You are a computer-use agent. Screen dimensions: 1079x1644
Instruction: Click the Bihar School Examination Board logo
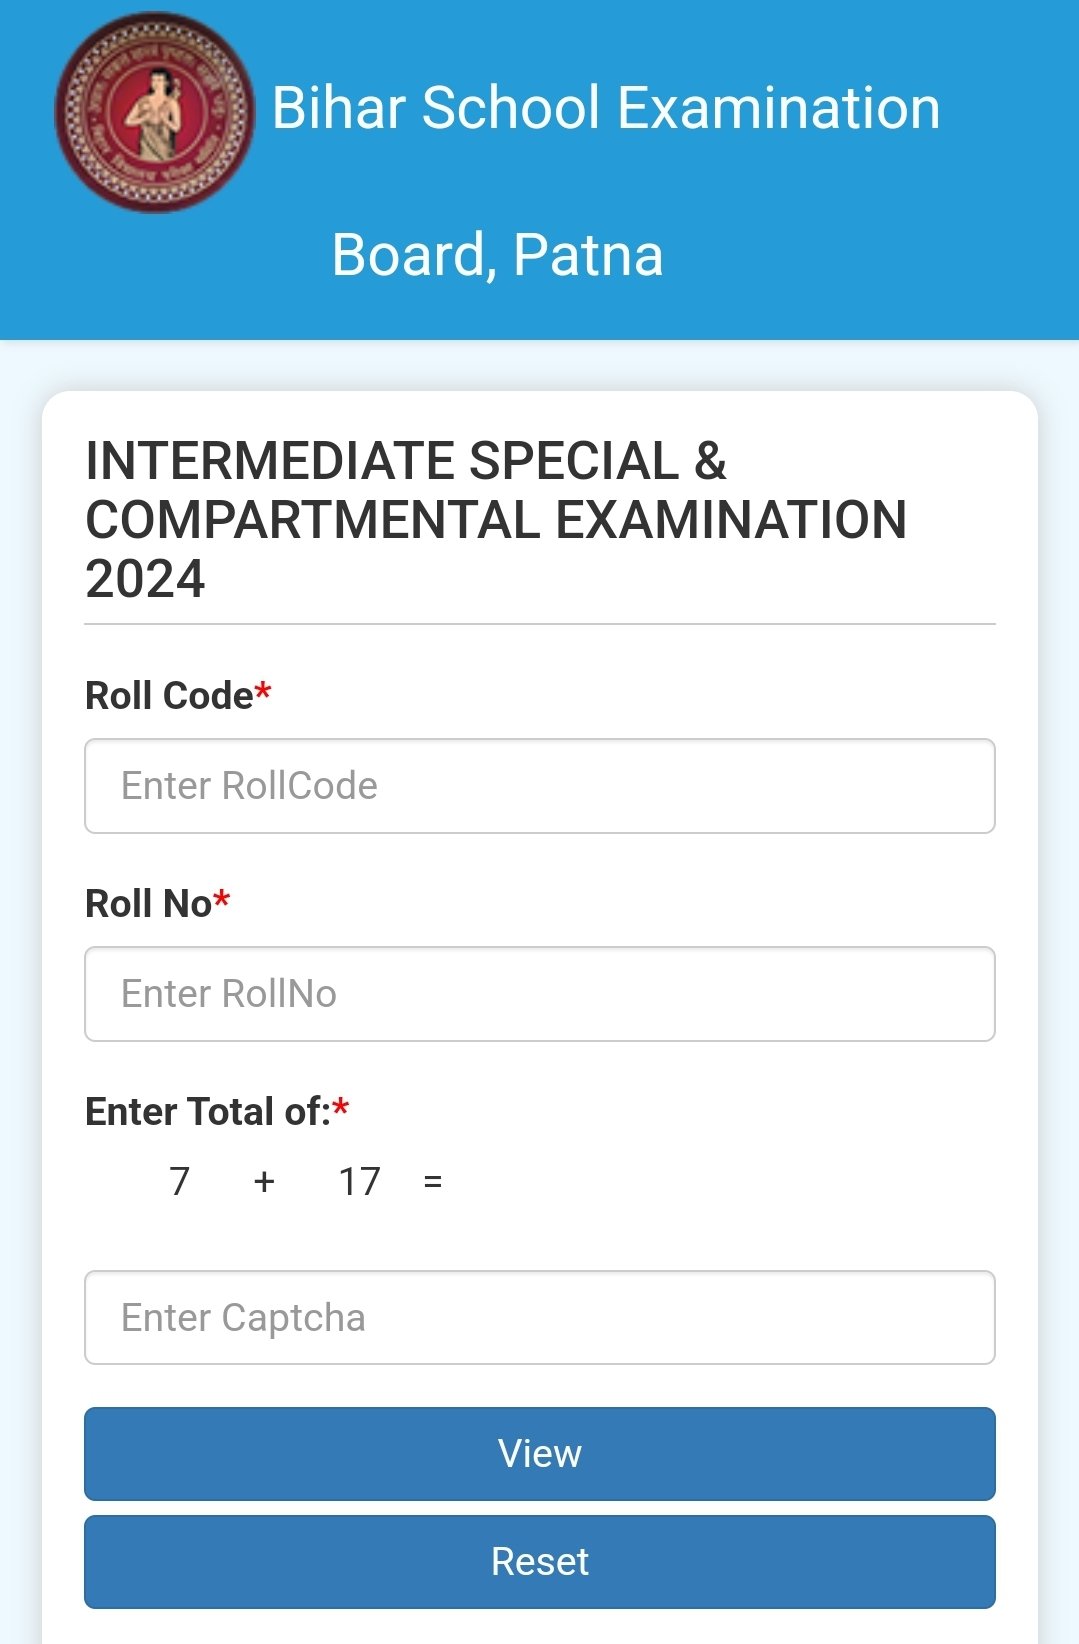[154, 112]
